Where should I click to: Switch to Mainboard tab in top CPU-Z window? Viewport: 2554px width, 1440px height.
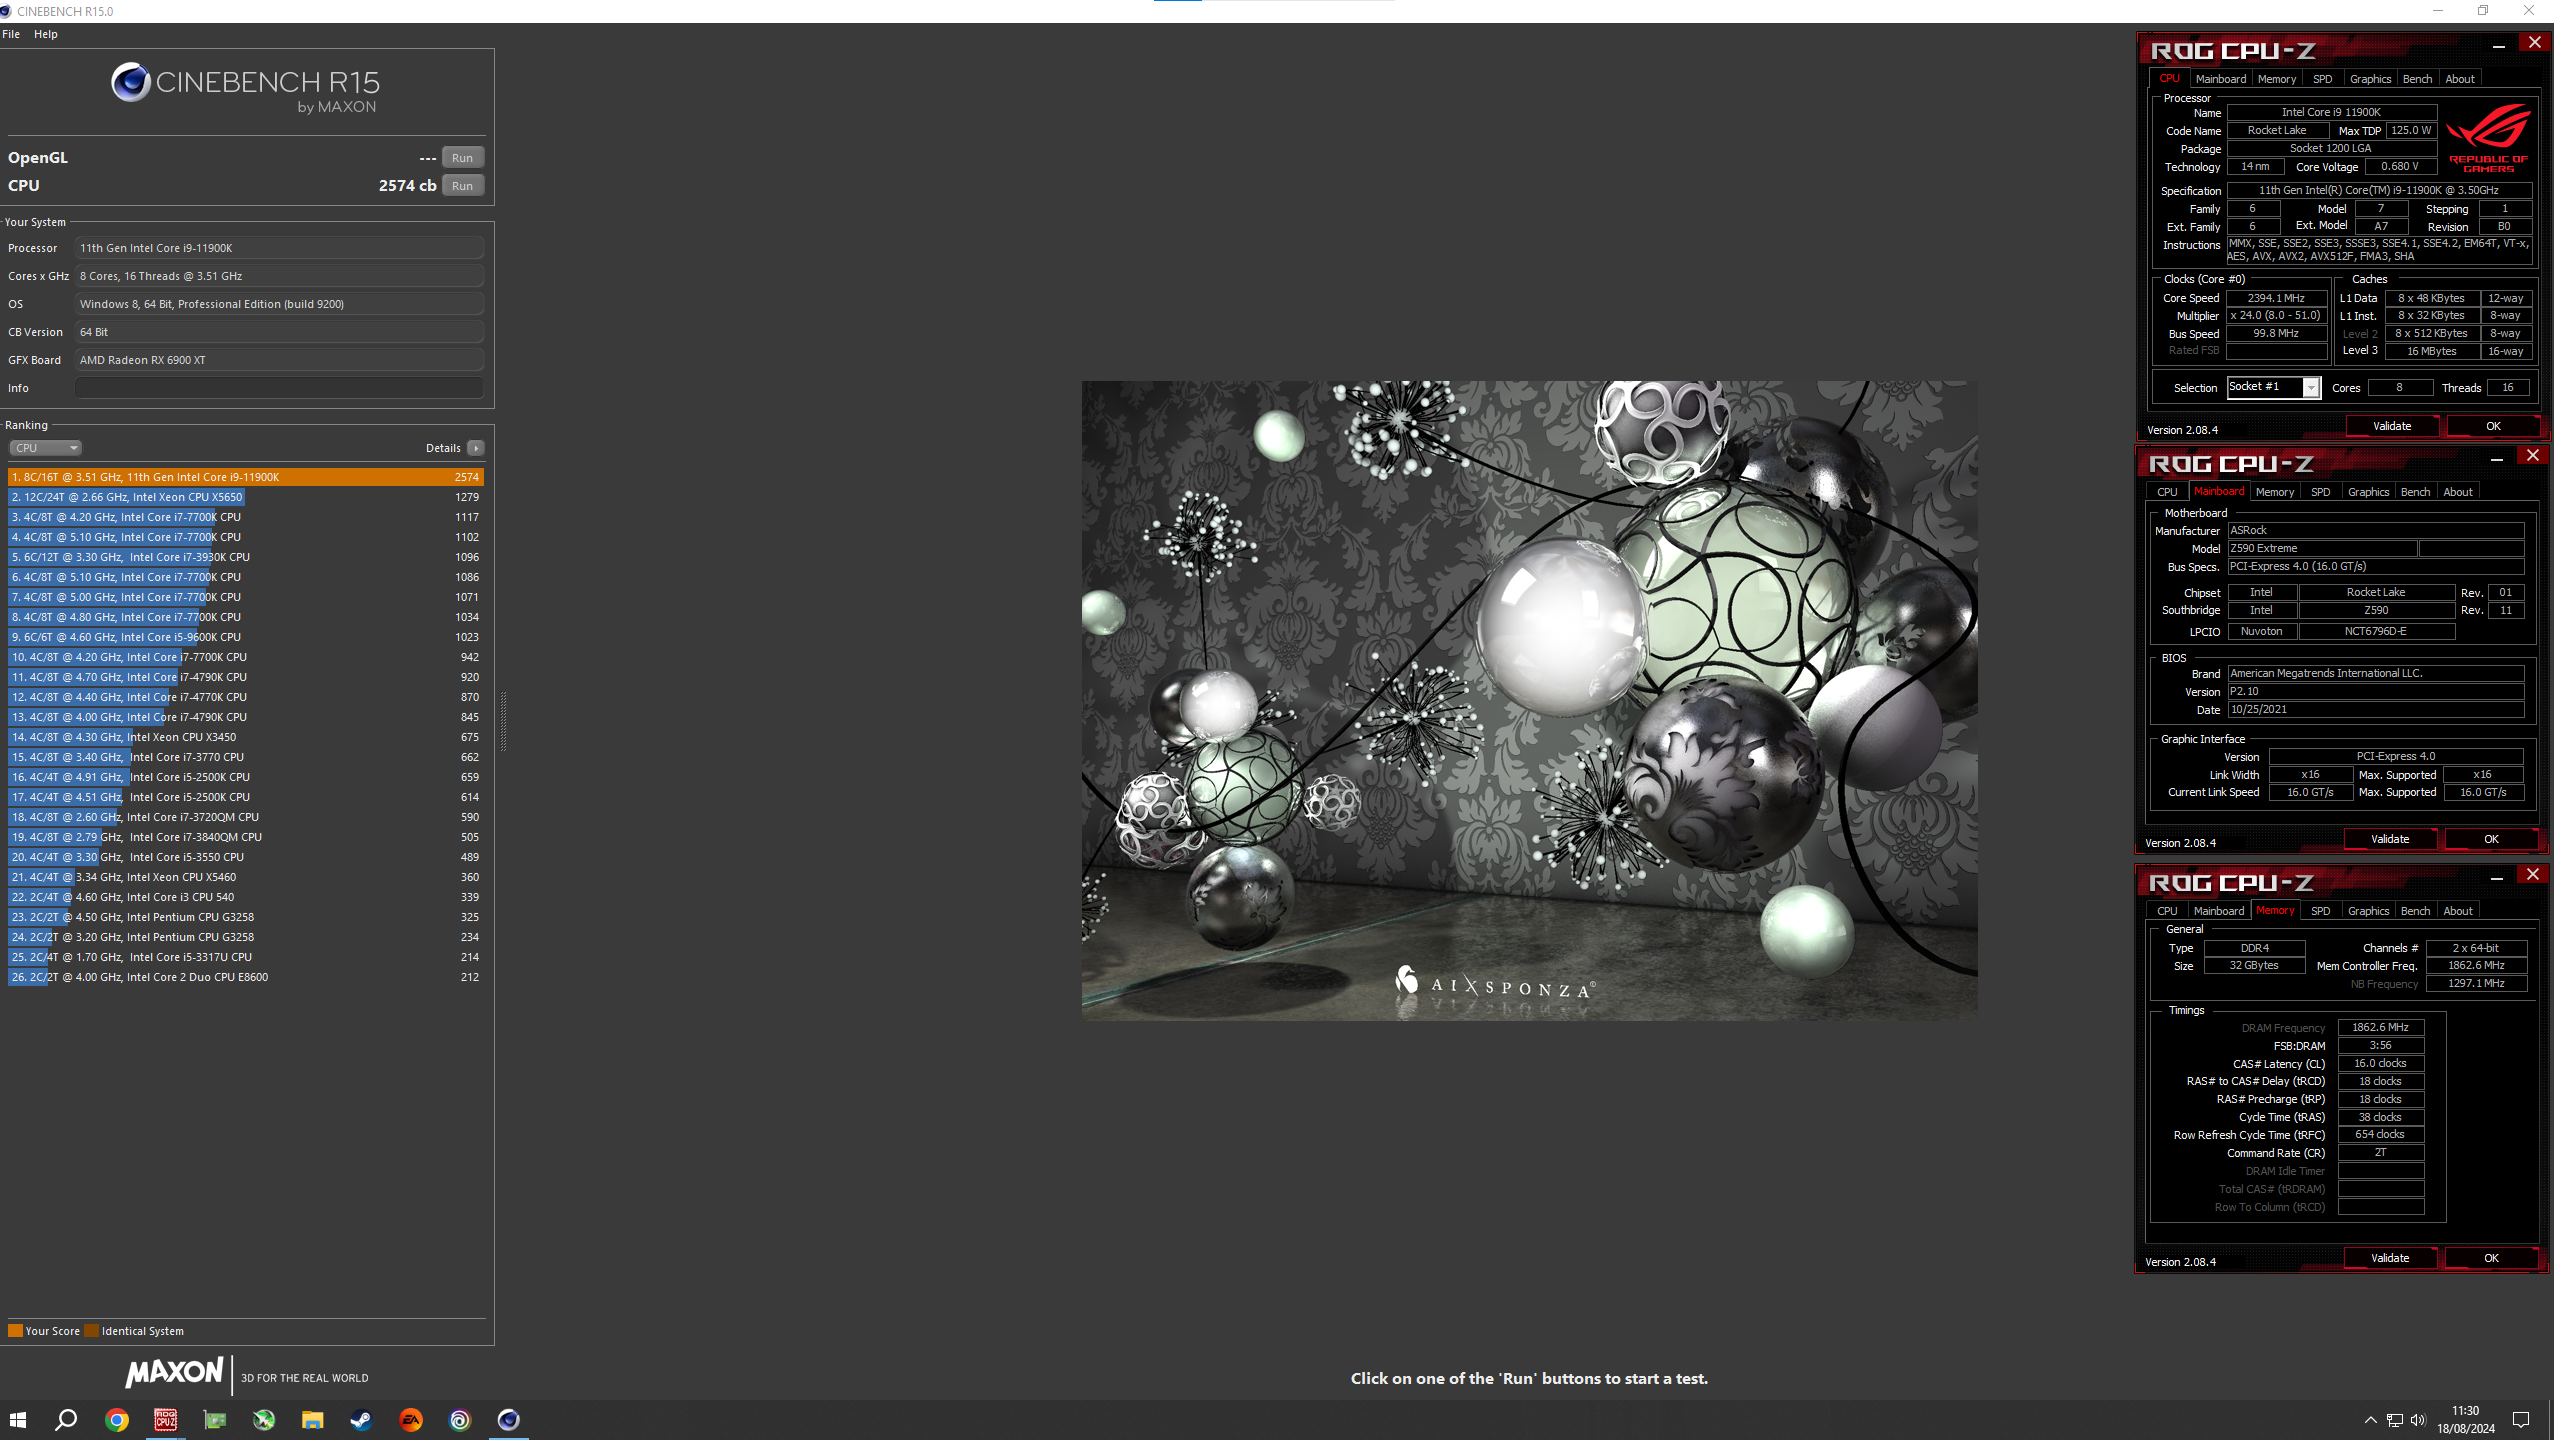pos(2221,79)
